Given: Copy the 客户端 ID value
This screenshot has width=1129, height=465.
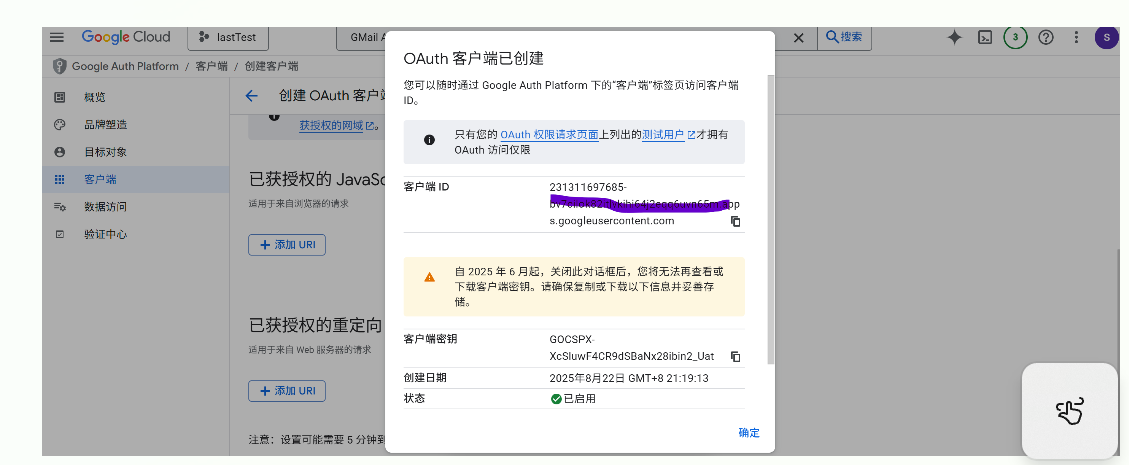Looking at the screenshot, I should point(735,222).
